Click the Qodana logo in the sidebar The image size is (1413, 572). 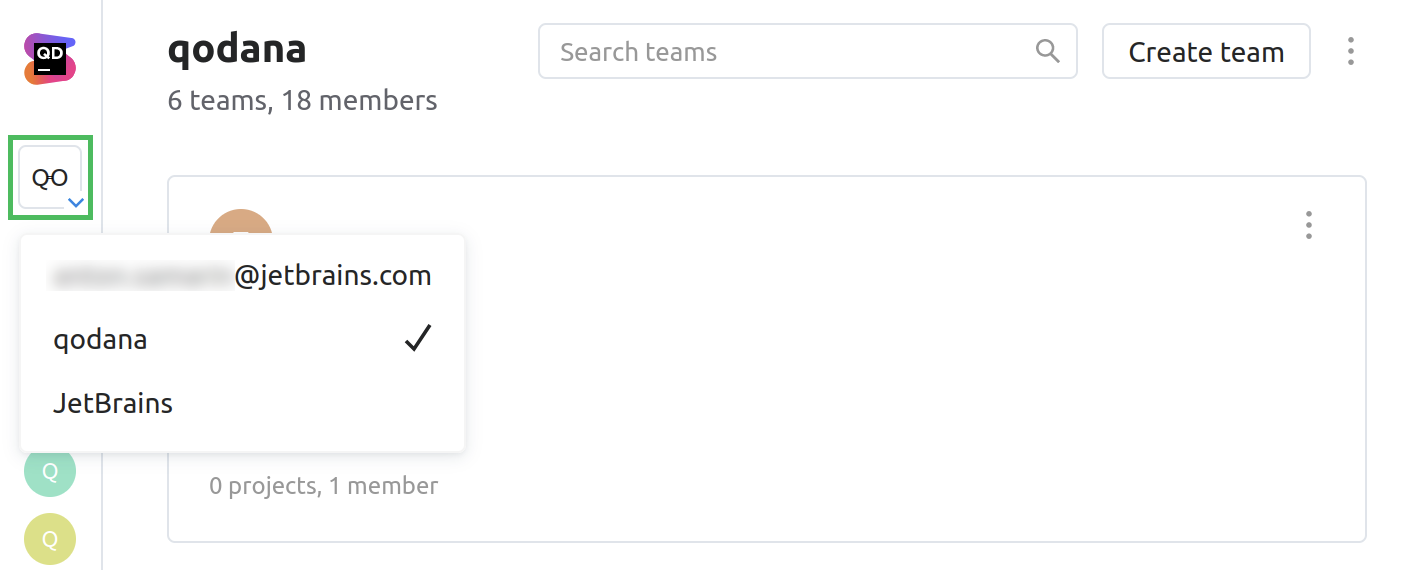[50, 59]
